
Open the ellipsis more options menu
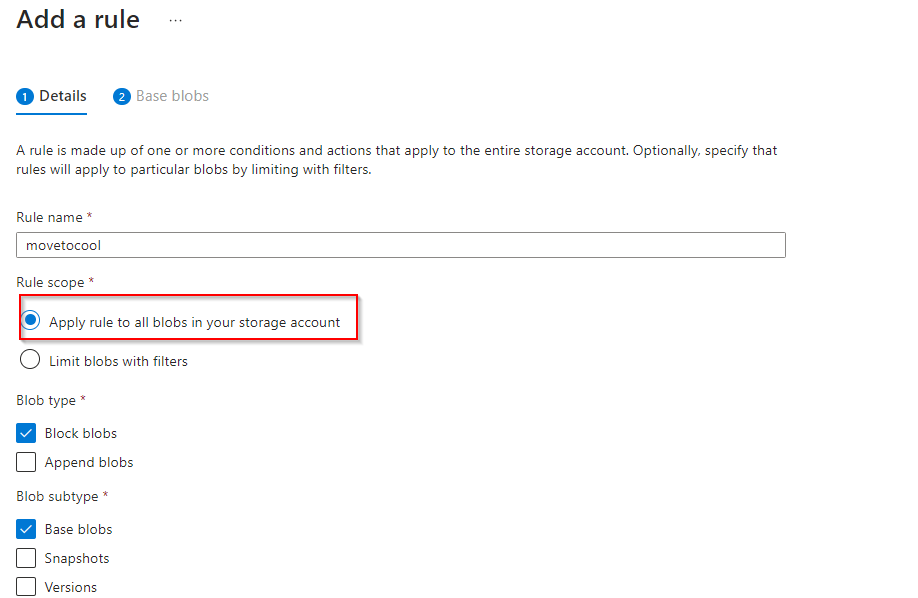176,20
